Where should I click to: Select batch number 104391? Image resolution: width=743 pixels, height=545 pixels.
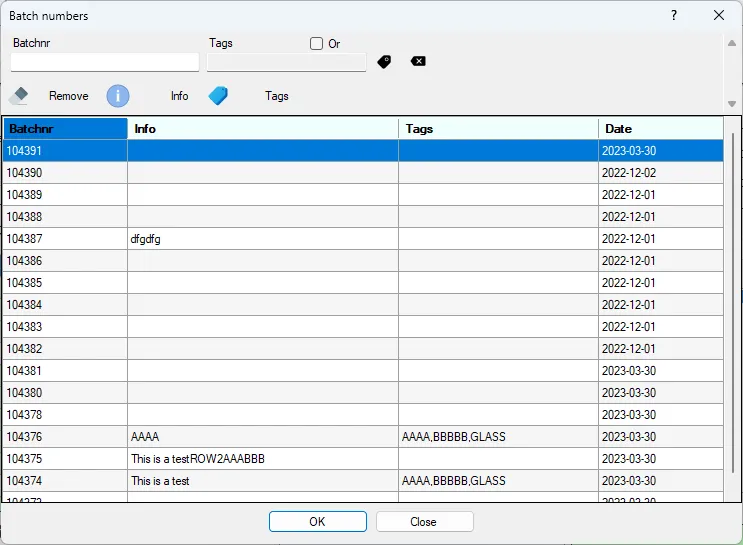coord(65,151)
